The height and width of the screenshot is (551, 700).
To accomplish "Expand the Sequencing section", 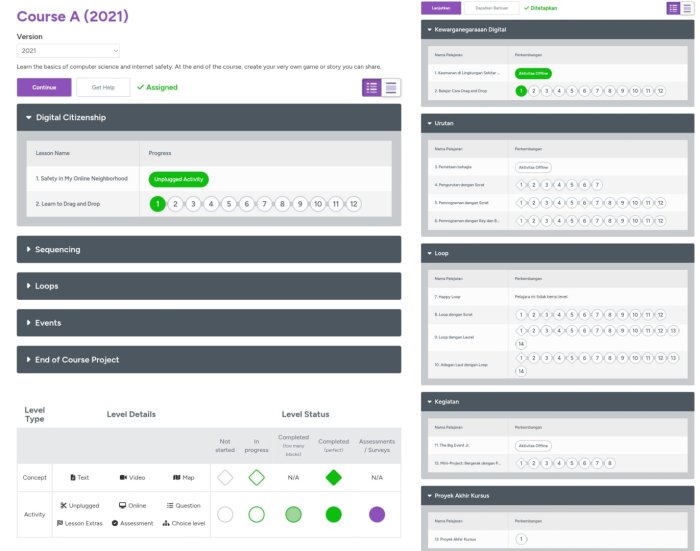I will [208, 249].
